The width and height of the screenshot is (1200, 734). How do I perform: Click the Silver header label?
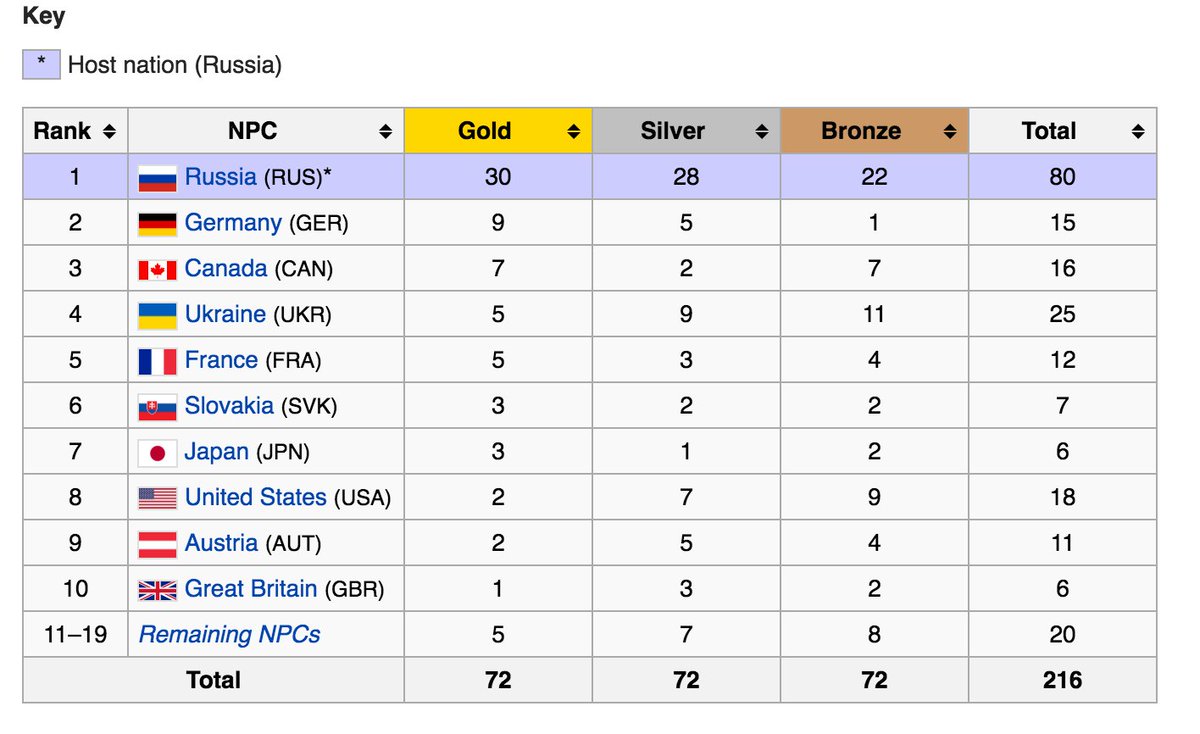[x=673, y=131]
